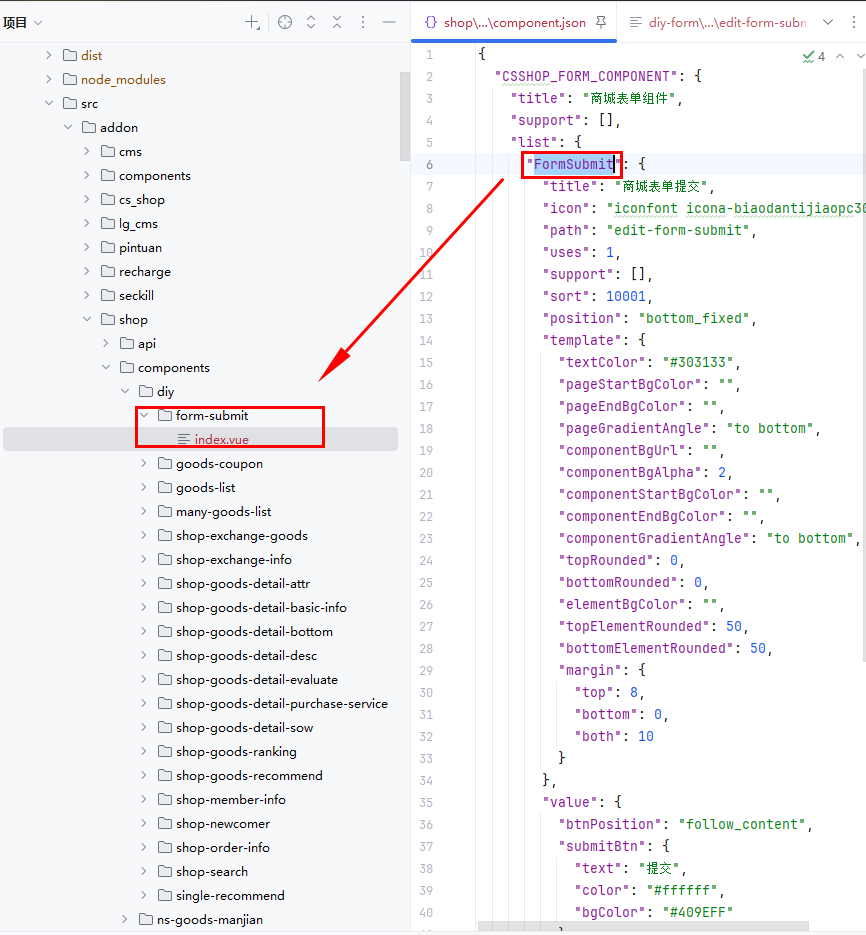Click the project tree vertical scrollbar
This screenshot has width=866, height=935.
404,115
